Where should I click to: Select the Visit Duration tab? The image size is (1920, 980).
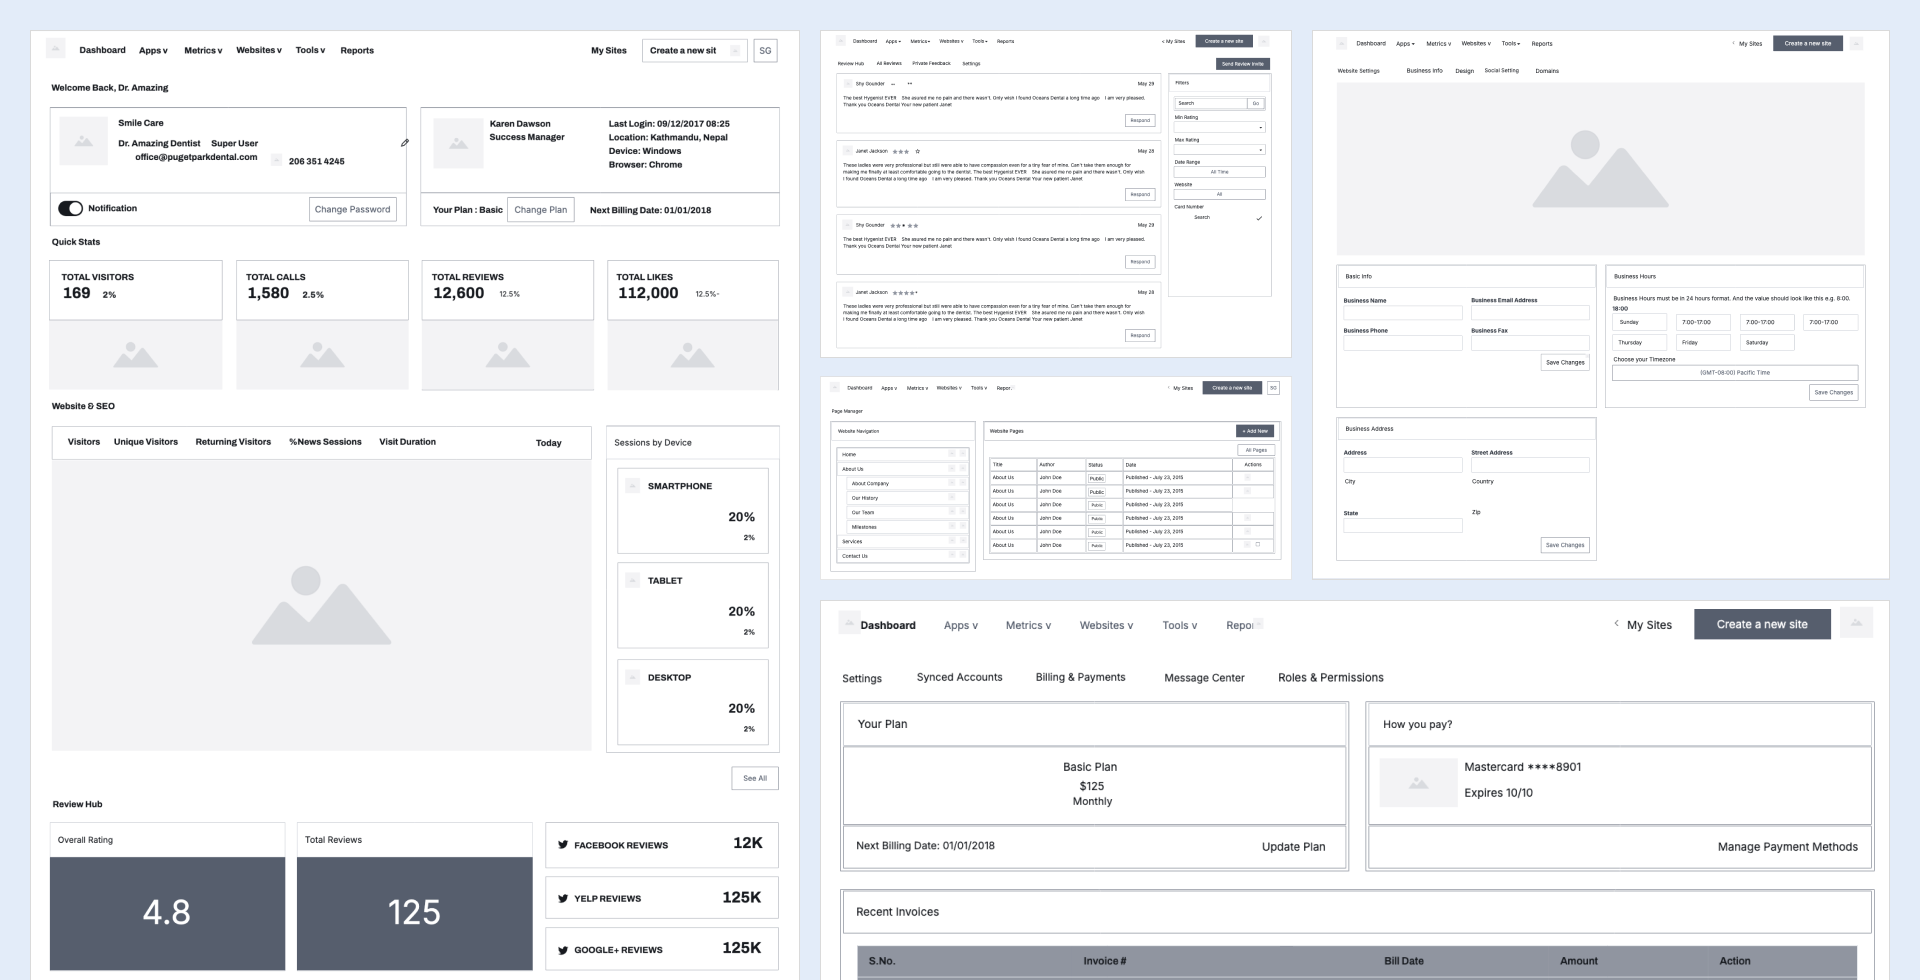(407, 442)
